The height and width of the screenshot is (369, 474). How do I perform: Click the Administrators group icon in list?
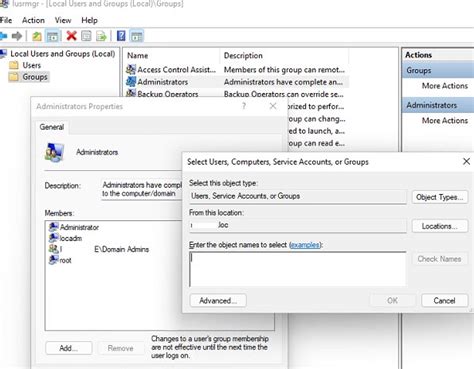131,82
